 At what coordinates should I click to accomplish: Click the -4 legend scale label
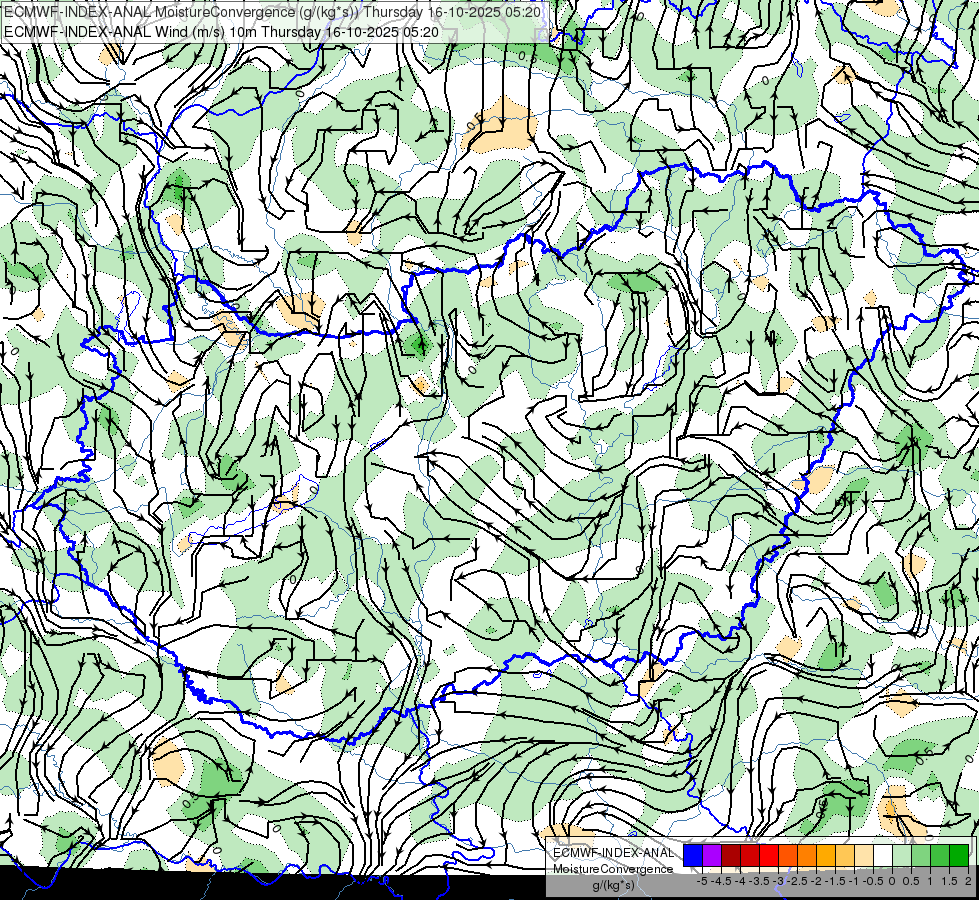coord(740,881)
